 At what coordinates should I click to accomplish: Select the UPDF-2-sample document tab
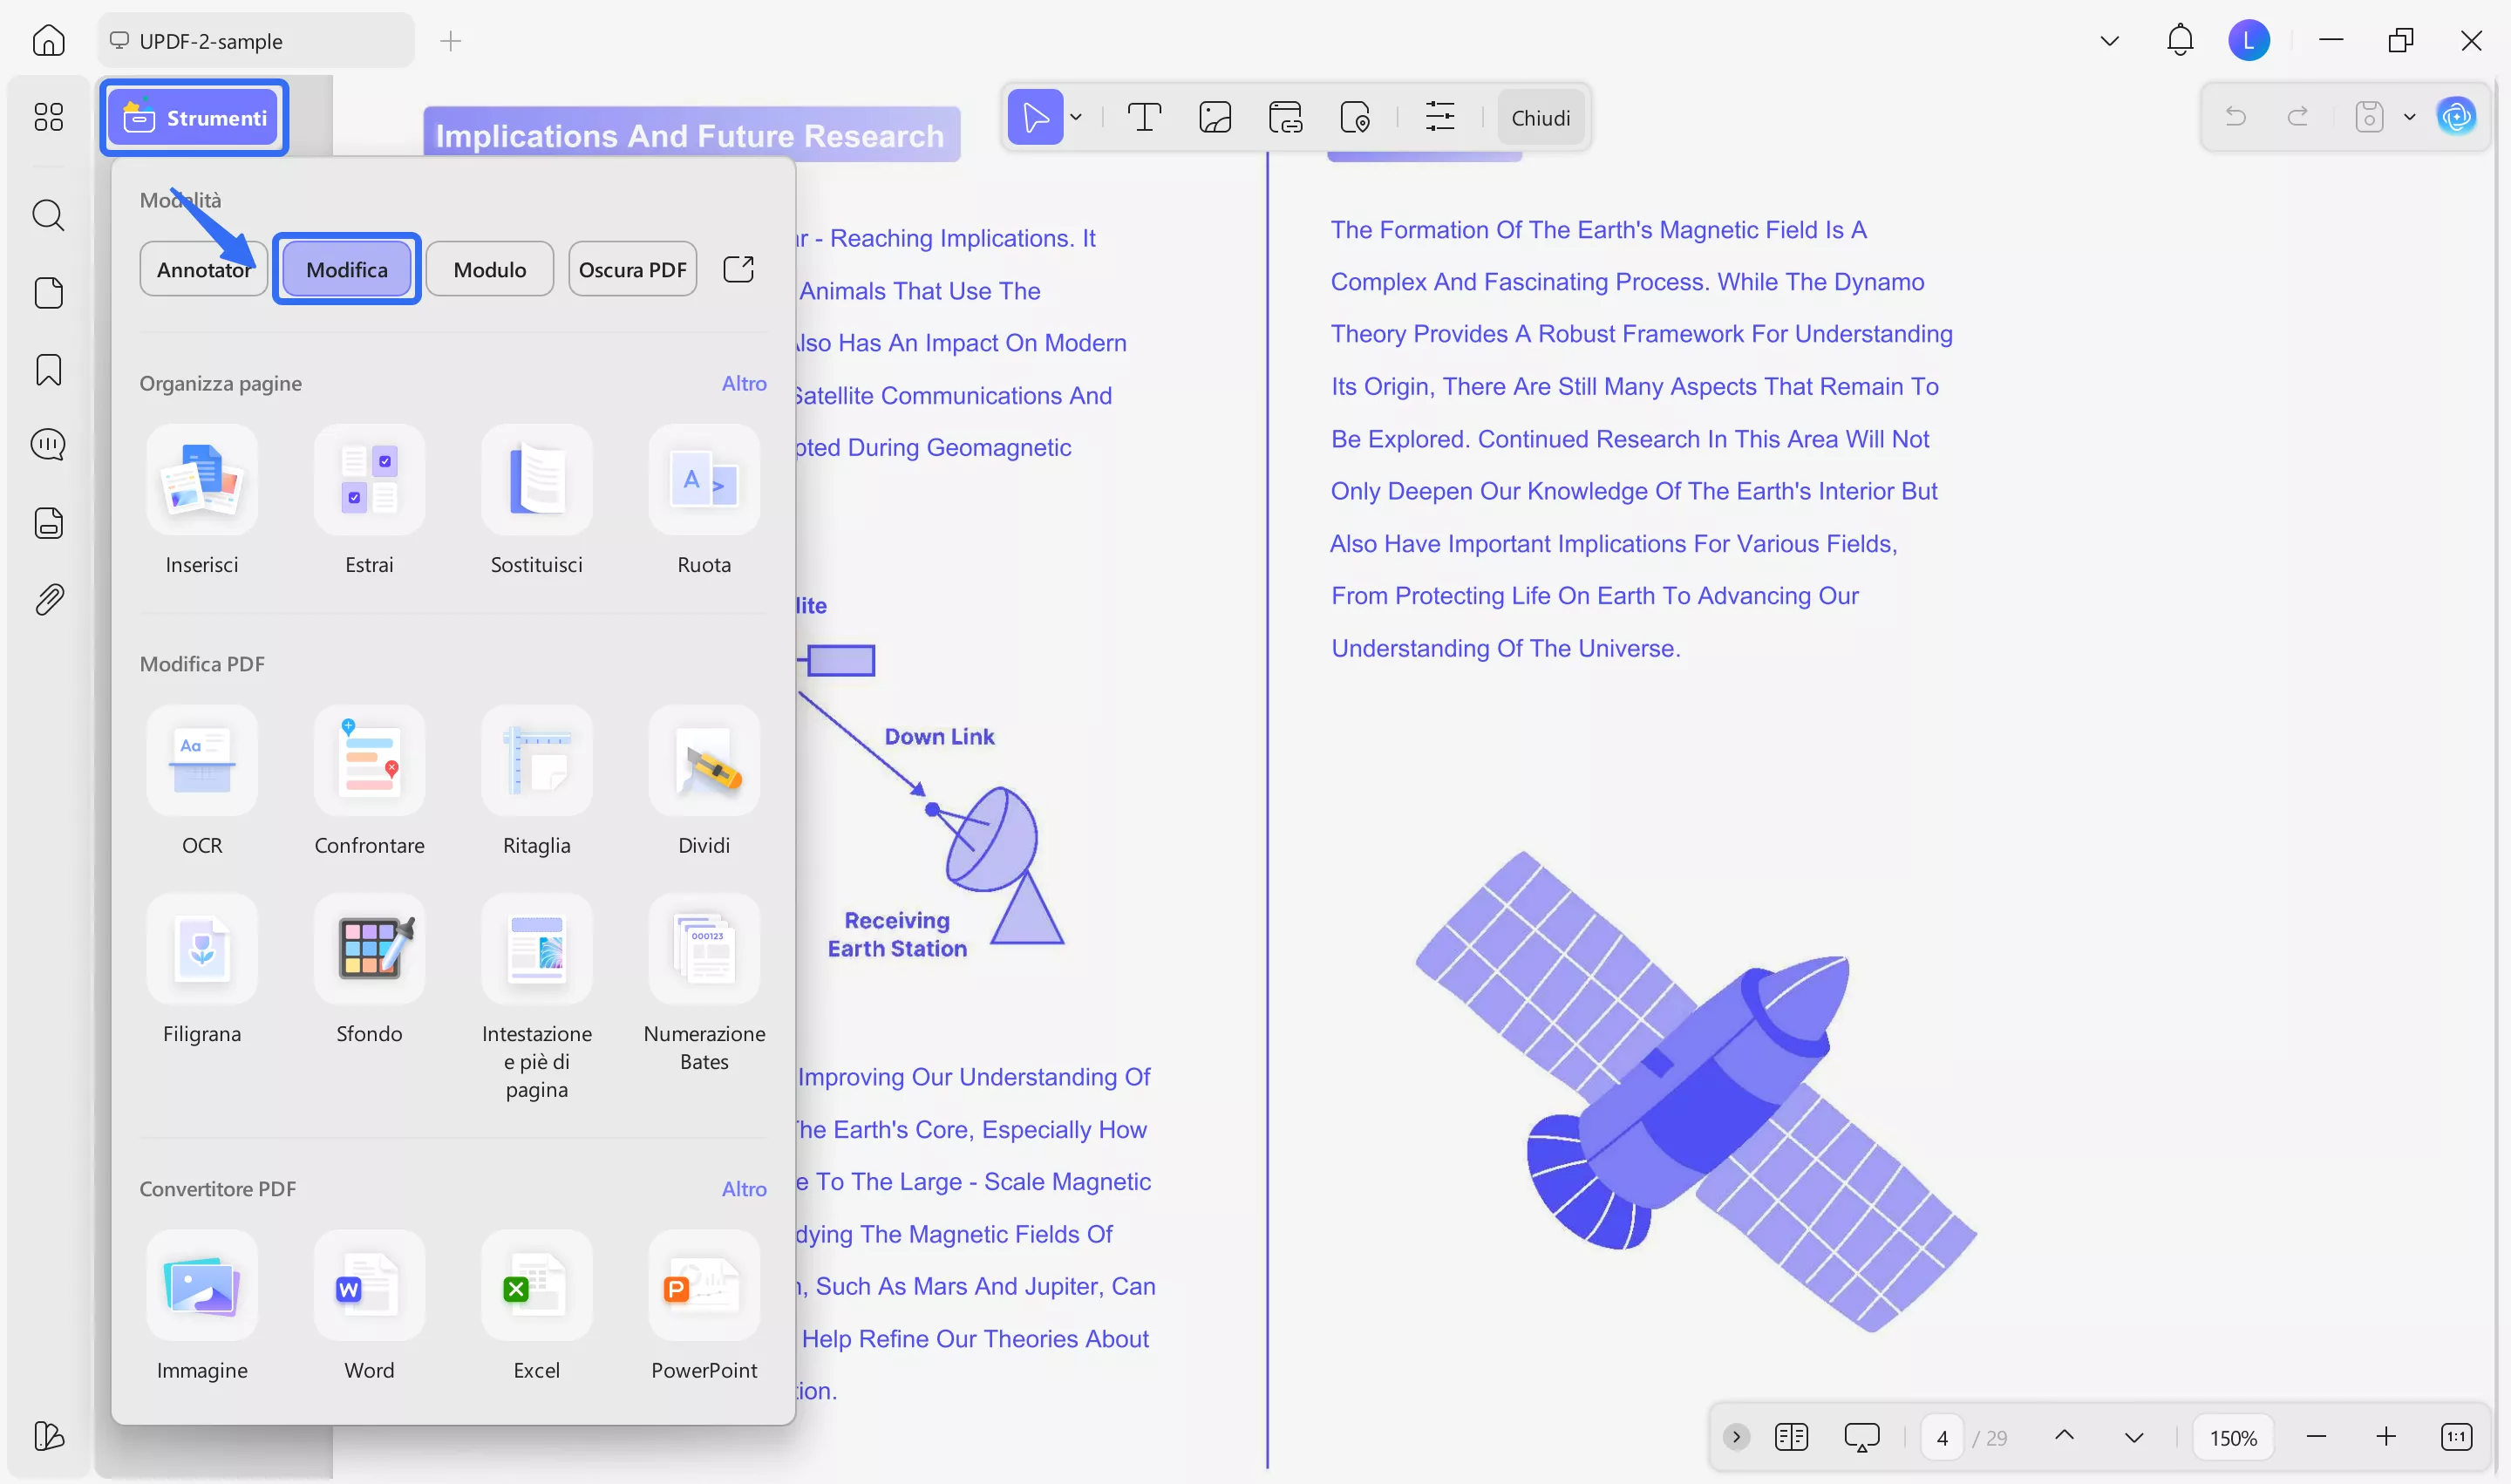[254, 41]
